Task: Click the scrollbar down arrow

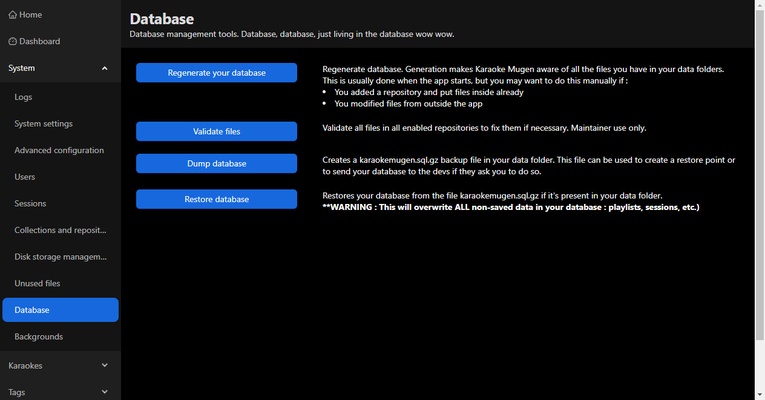Action: click(x=760, y=395)
